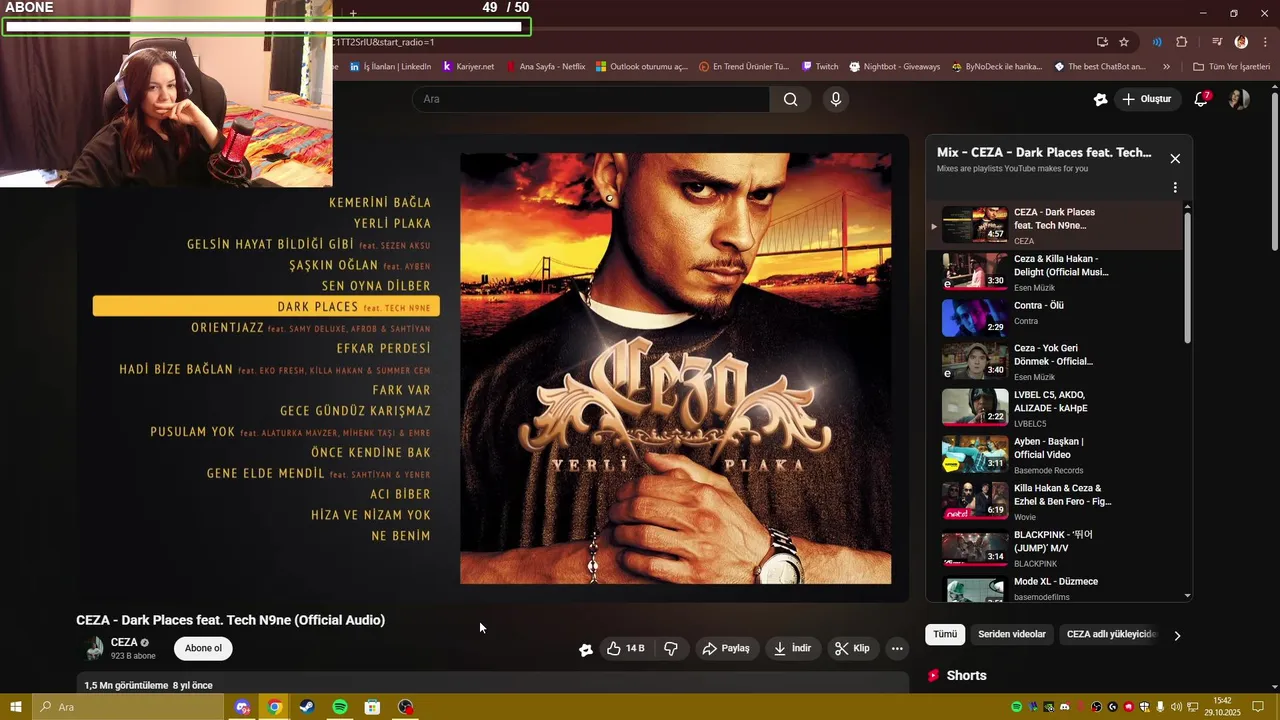The image size is (1280, 720).
Task: Click the Chrome icon in the taskbar
Action: [274, 707]
